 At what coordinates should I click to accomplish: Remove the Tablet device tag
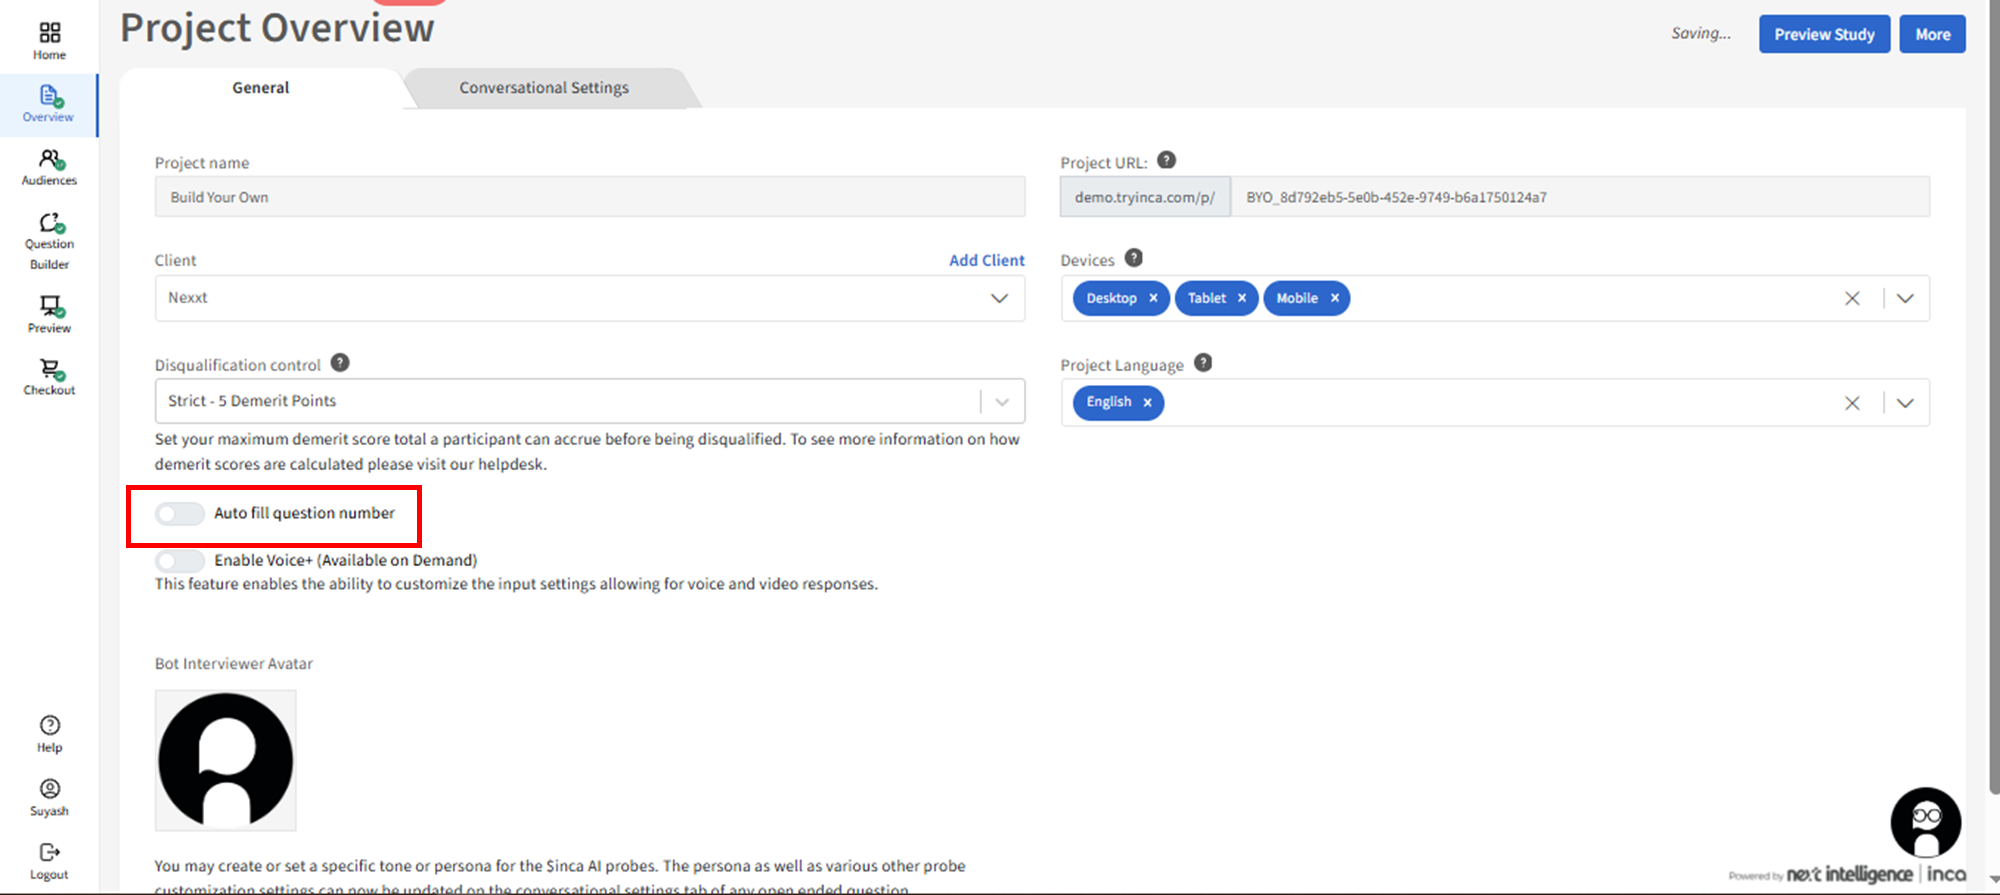(x=1242, y=298)
